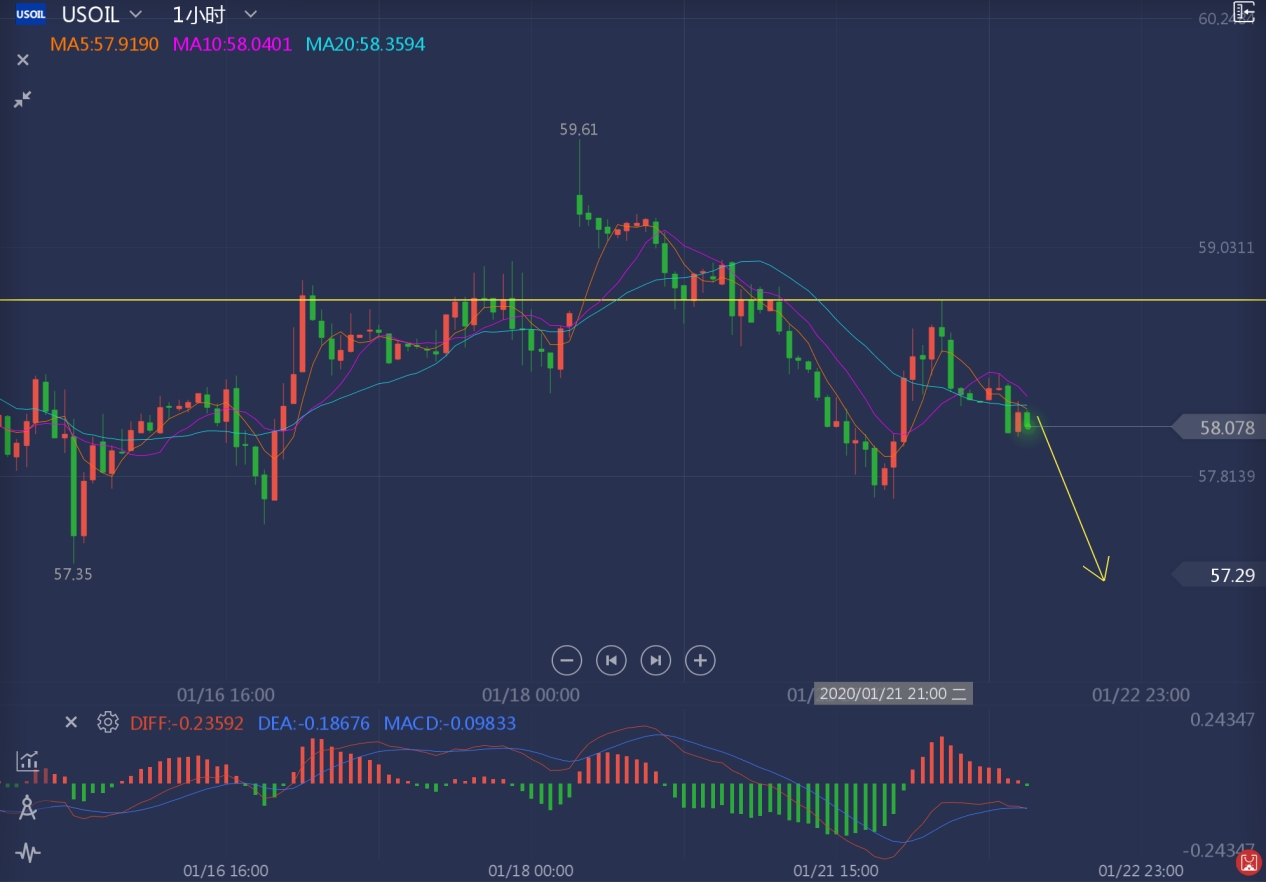
Task: Remove the MACD indicator panel
Action: point(71,722)
